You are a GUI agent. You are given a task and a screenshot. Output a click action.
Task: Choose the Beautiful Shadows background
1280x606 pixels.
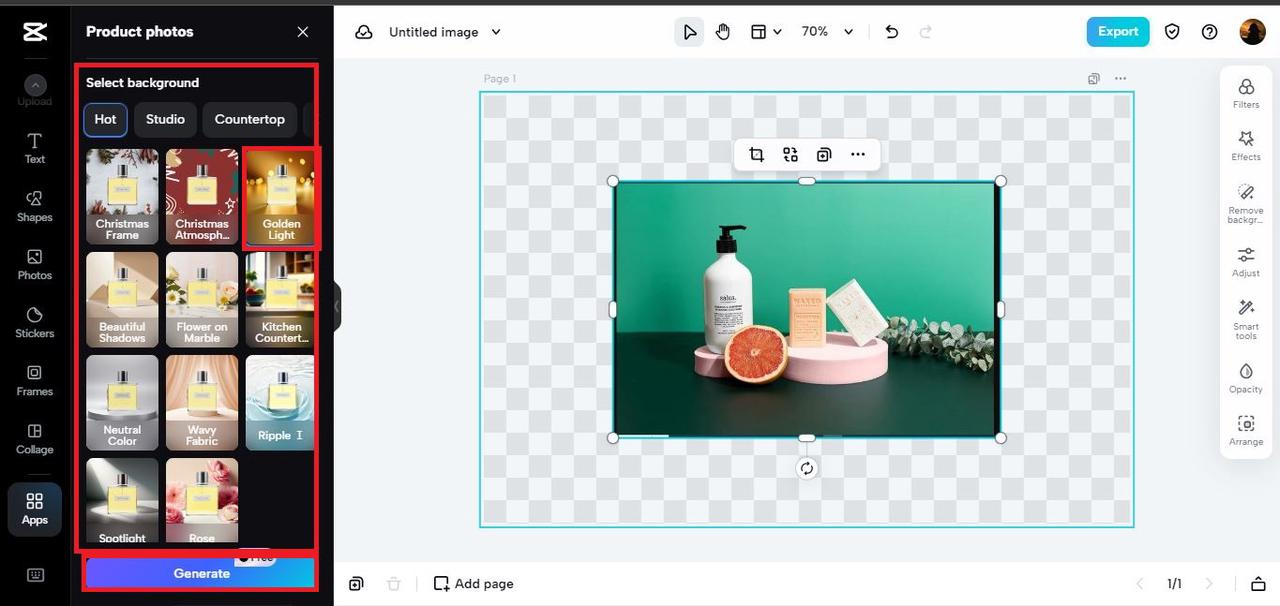click(x=122, y=299)
